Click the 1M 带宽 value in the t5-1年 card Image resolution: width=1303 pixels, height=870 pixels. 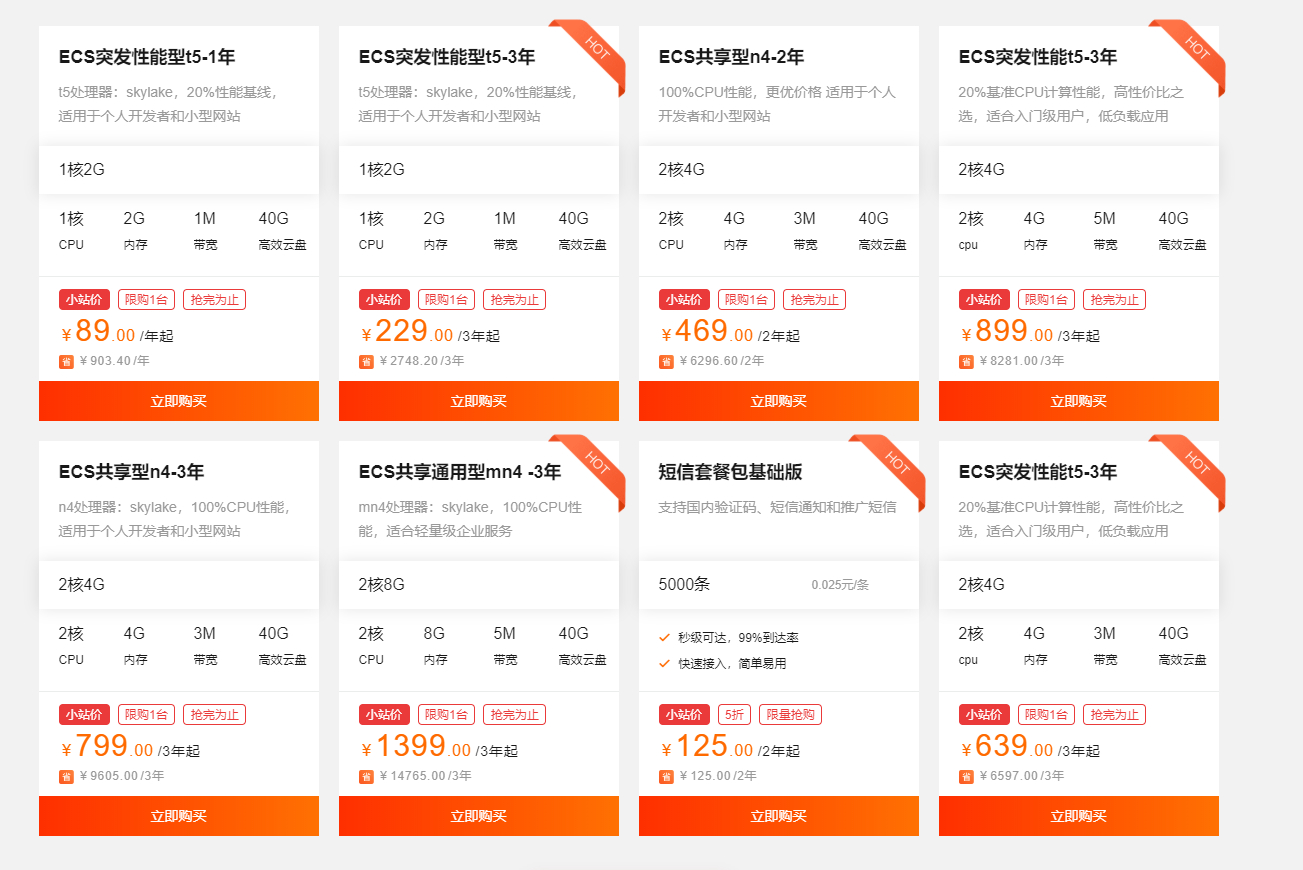204,218
